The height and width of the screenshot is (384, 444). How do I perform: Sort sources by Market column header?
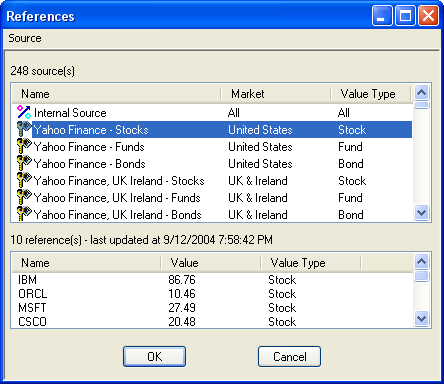[276, 94]
